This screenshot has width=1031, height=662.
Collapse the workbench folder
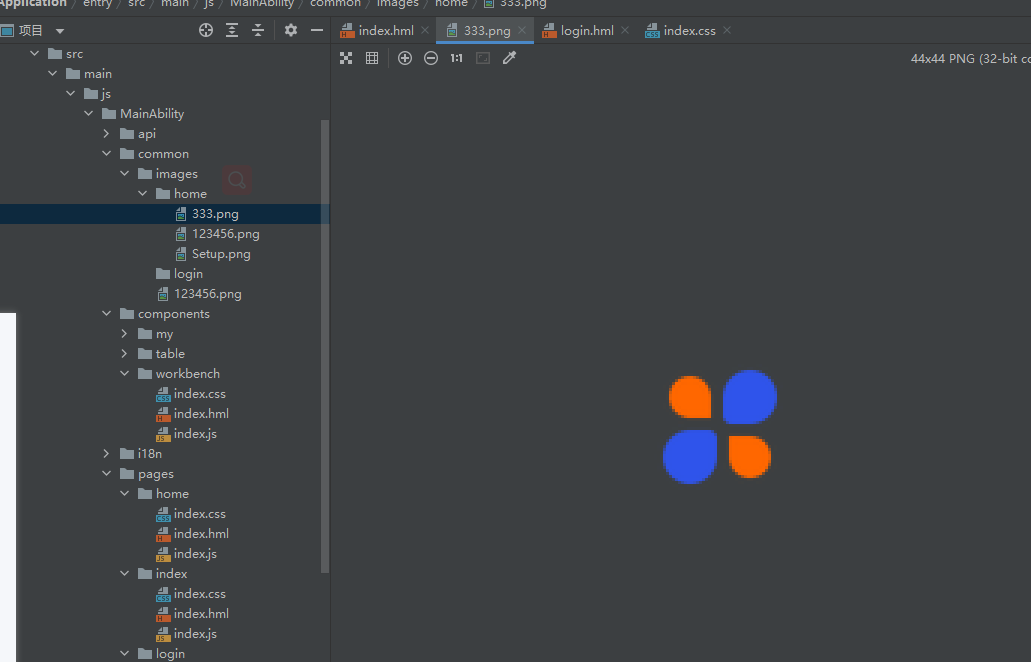(x=124, y=373)
